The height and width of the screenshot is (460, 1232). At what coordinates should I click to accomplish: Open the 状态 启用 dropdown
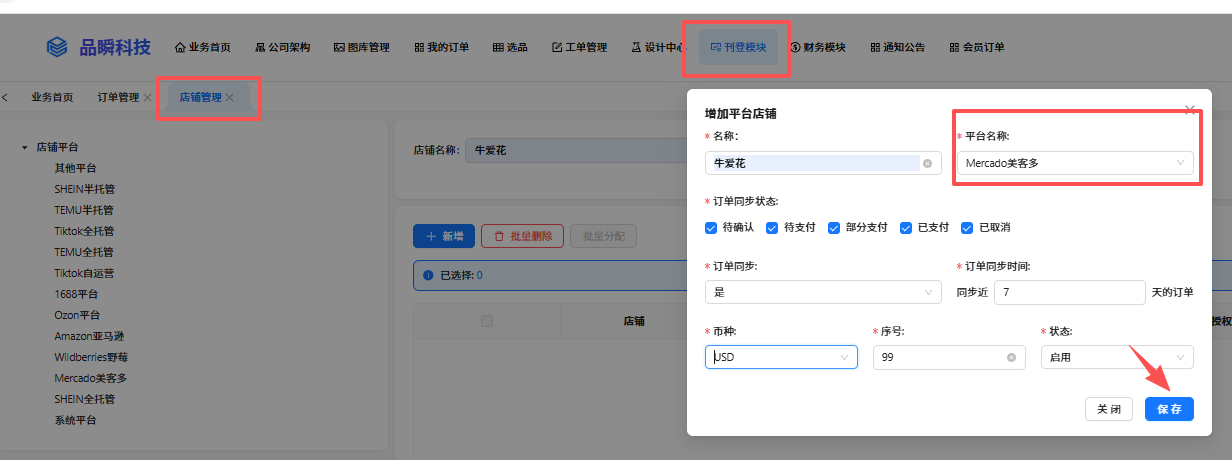1117,357
